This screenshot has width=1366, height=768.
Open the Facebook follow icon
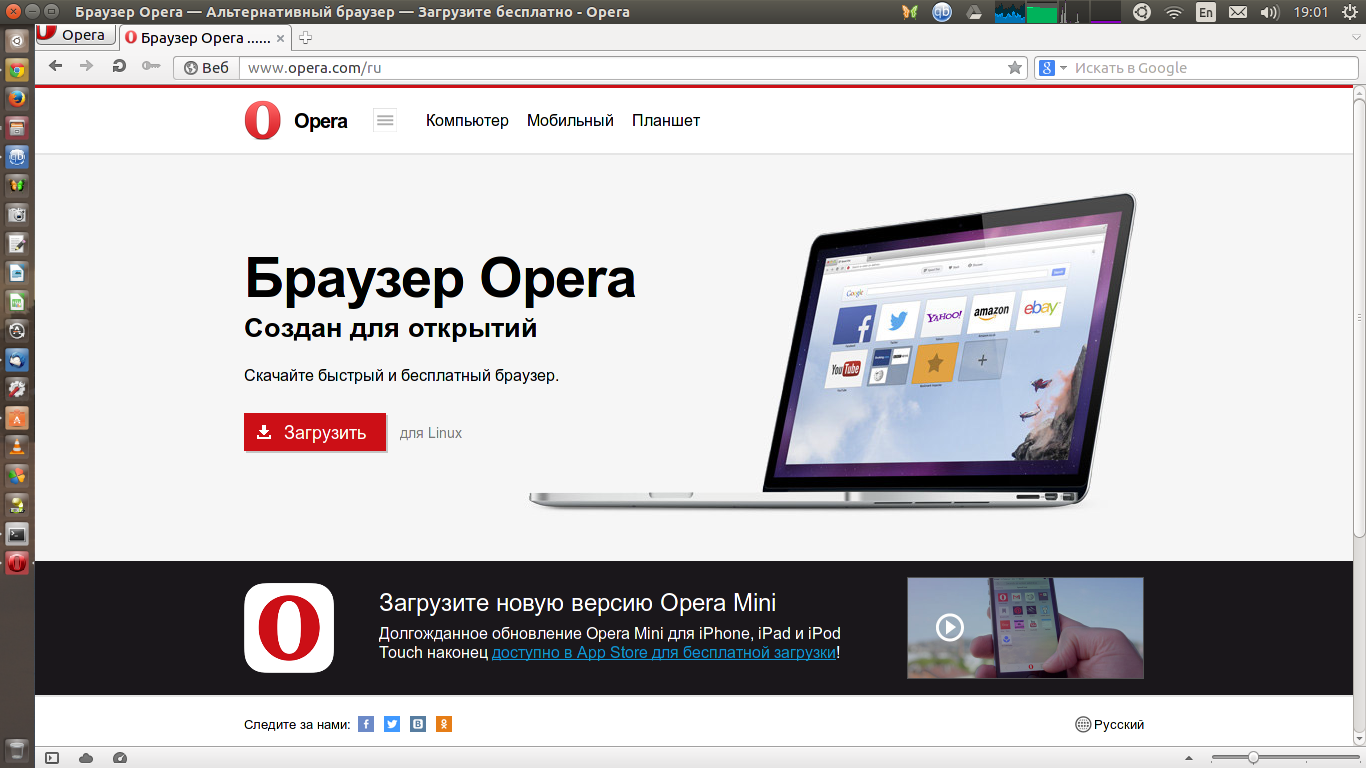tap(366, 724)
